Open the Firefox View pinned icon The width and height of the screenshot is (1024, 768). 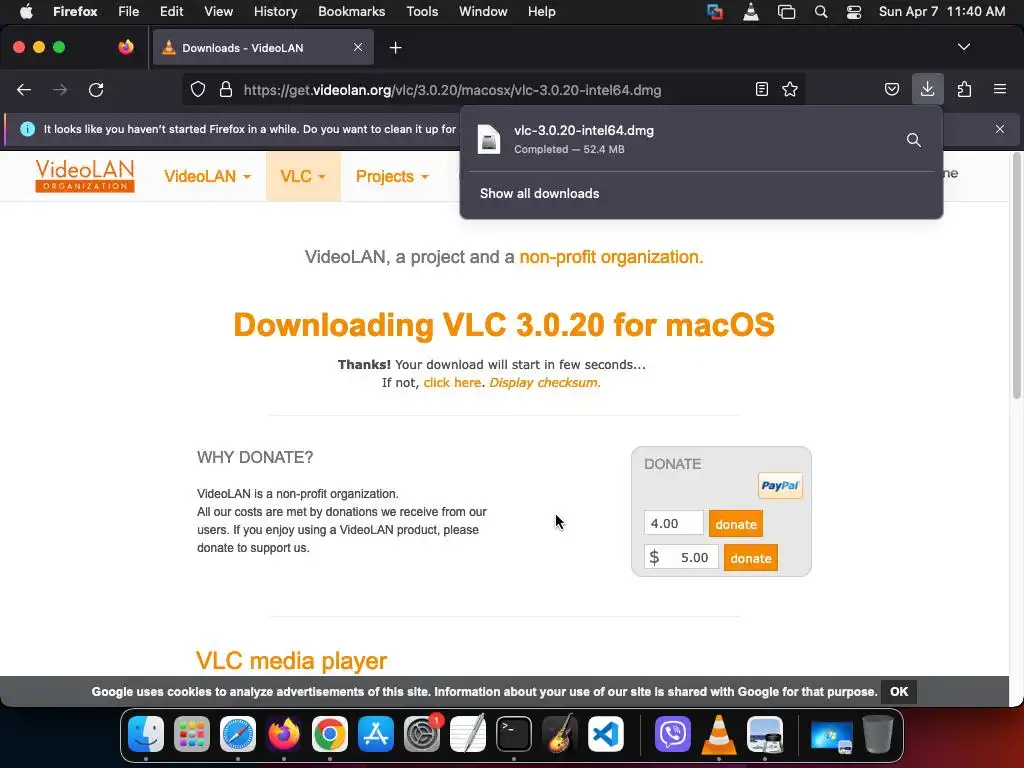[126, 47]
